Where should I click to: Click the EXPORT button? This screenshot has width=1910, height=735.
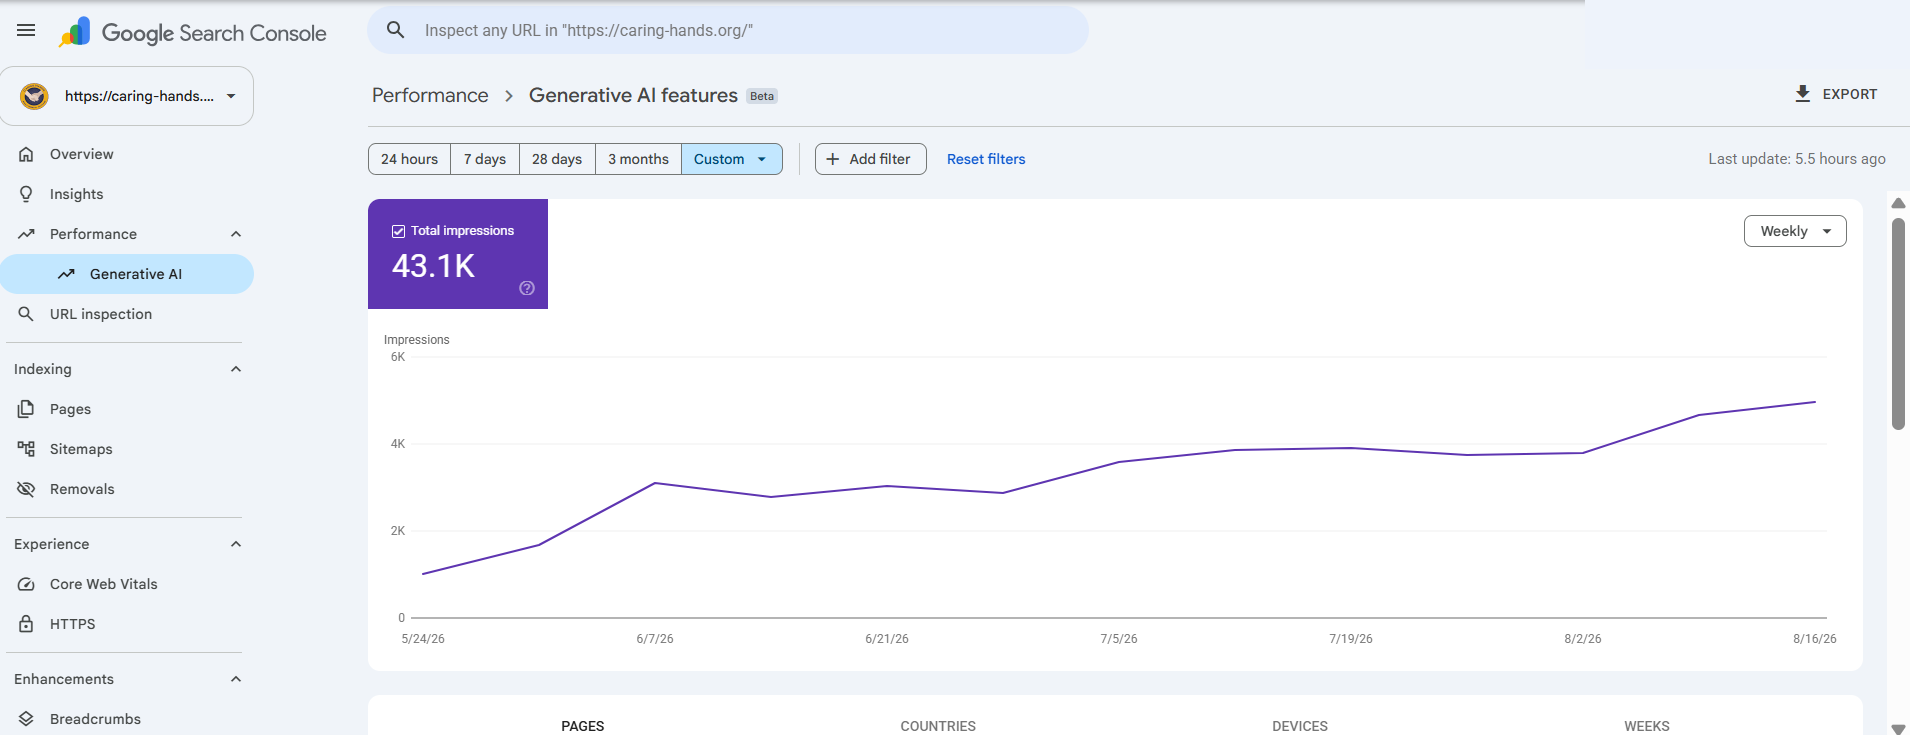point(1836,94)
